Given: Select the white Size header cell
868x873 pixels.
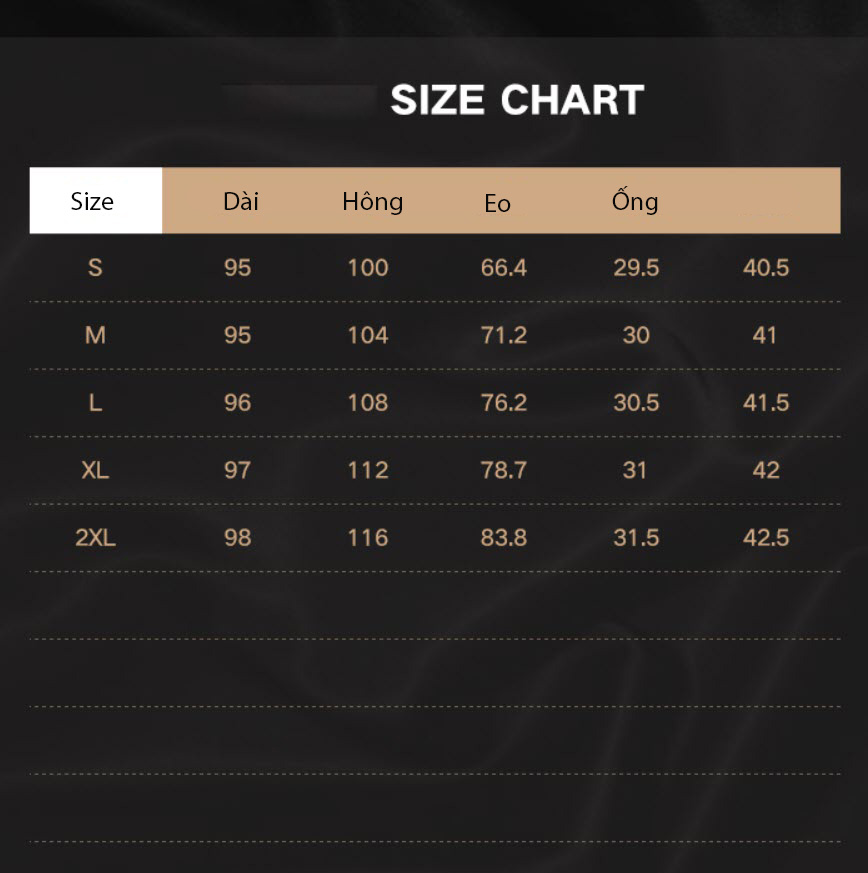Looking at the screenshot, I should coord(96,200).
